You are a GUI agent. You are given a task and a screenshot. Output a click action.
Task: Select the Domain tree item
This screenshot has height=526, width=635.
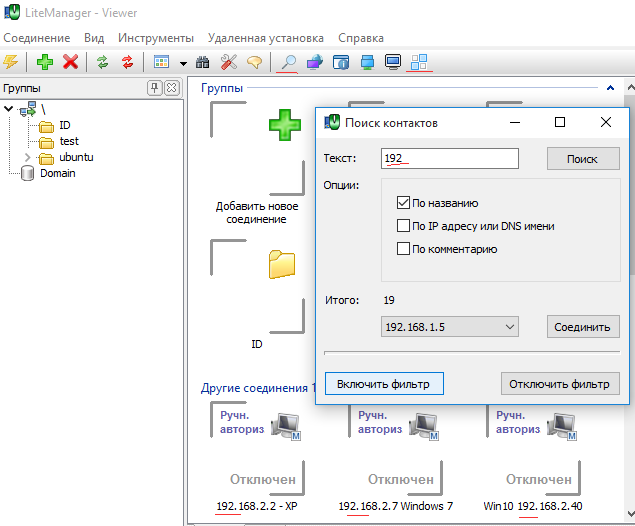(x=58, y=173)
